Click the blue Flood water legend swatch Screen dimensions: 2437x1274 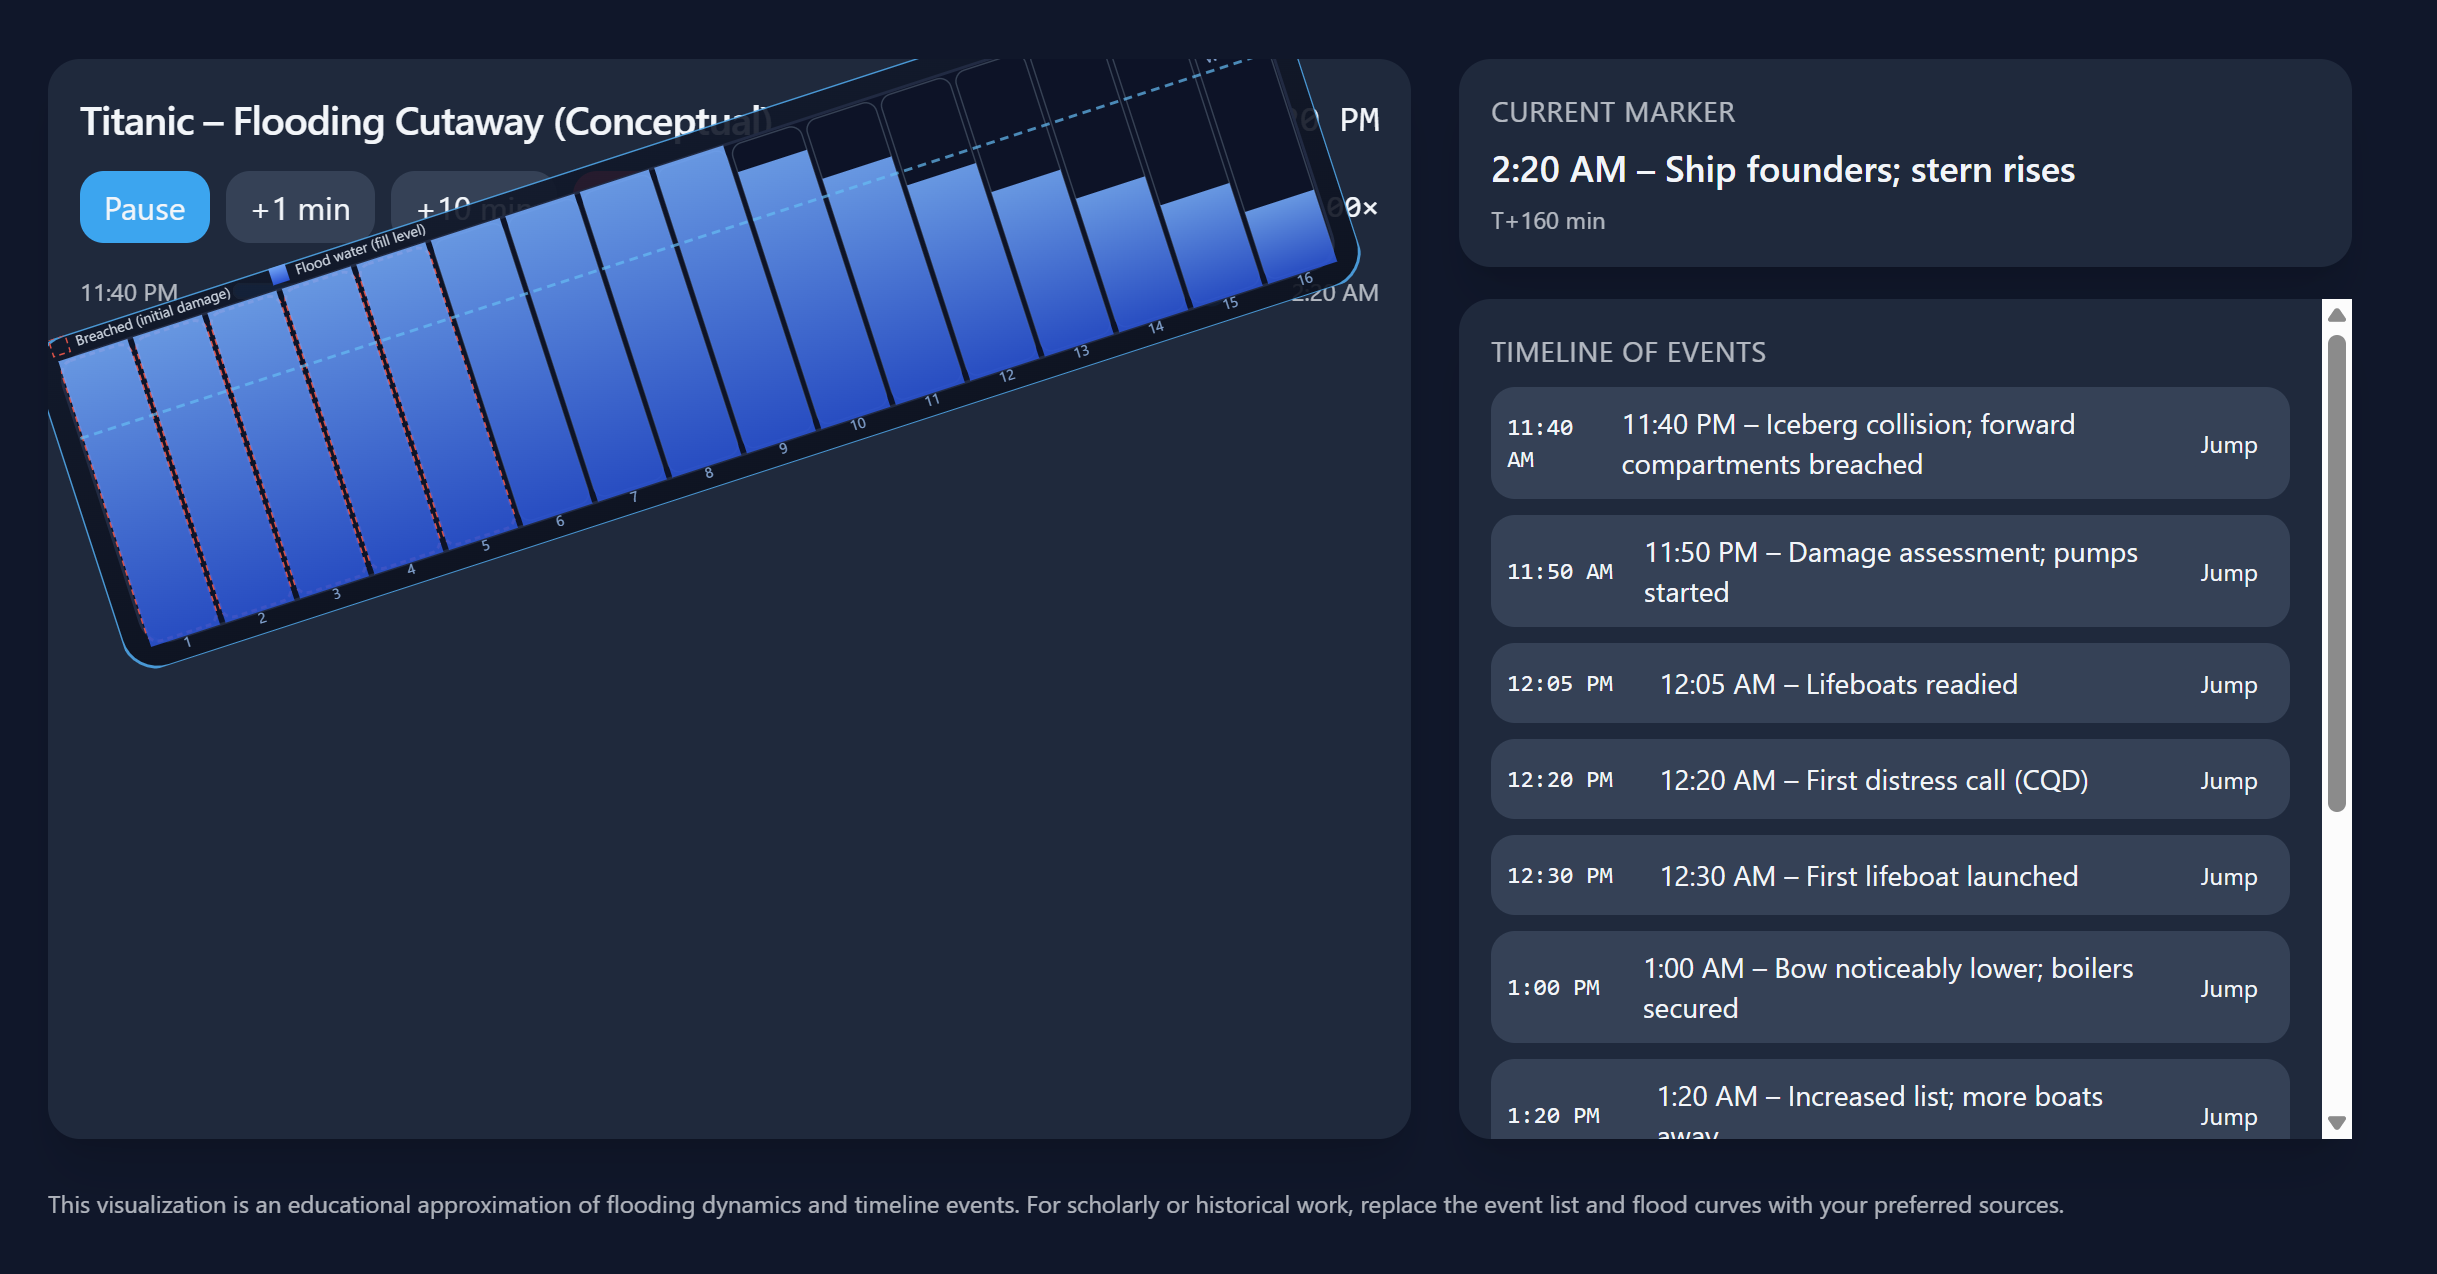(x=279, y=275)
